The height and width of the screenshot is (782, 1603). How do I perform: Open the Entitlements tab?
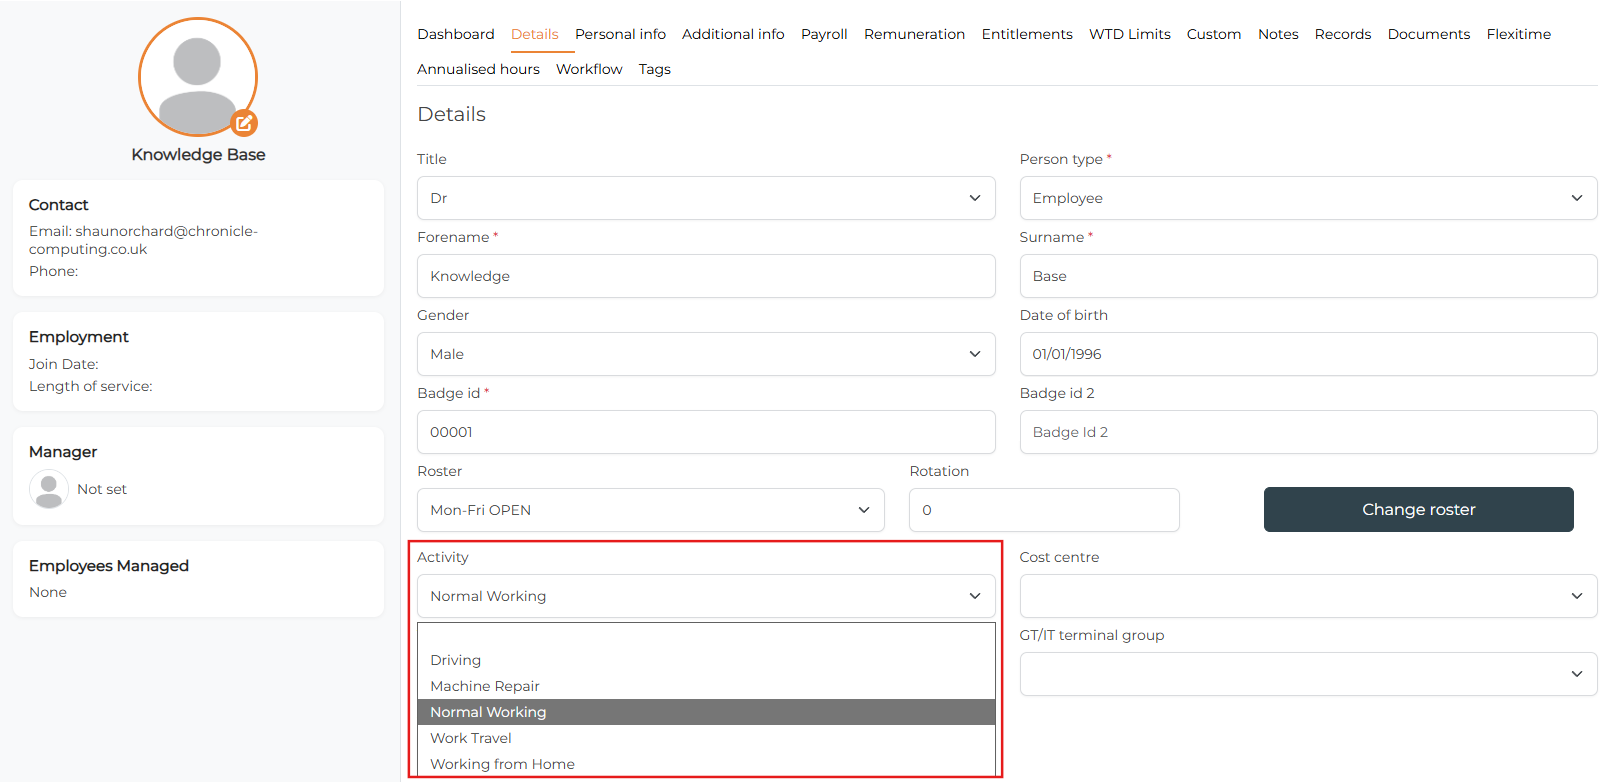(1027, 34)
